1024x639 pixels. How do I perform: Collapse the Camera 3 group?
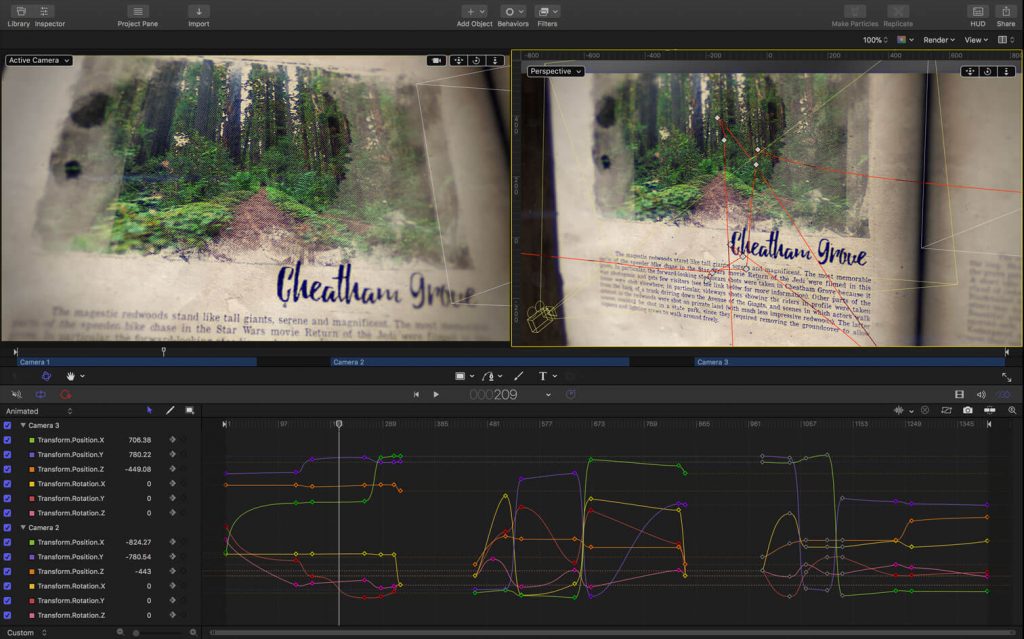coord(23,426)
